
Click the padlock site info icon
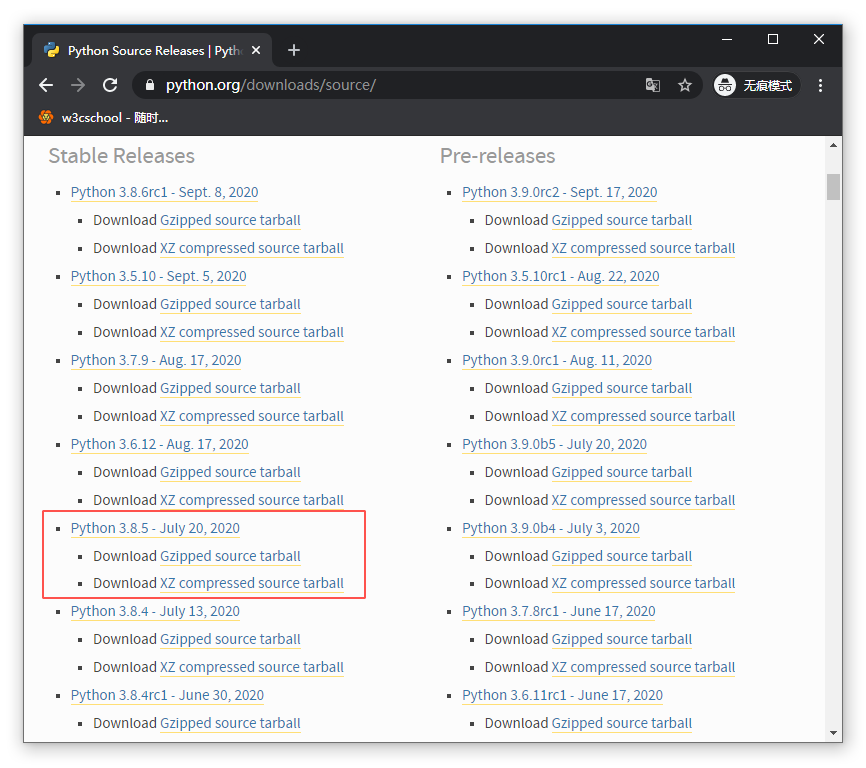150,85
